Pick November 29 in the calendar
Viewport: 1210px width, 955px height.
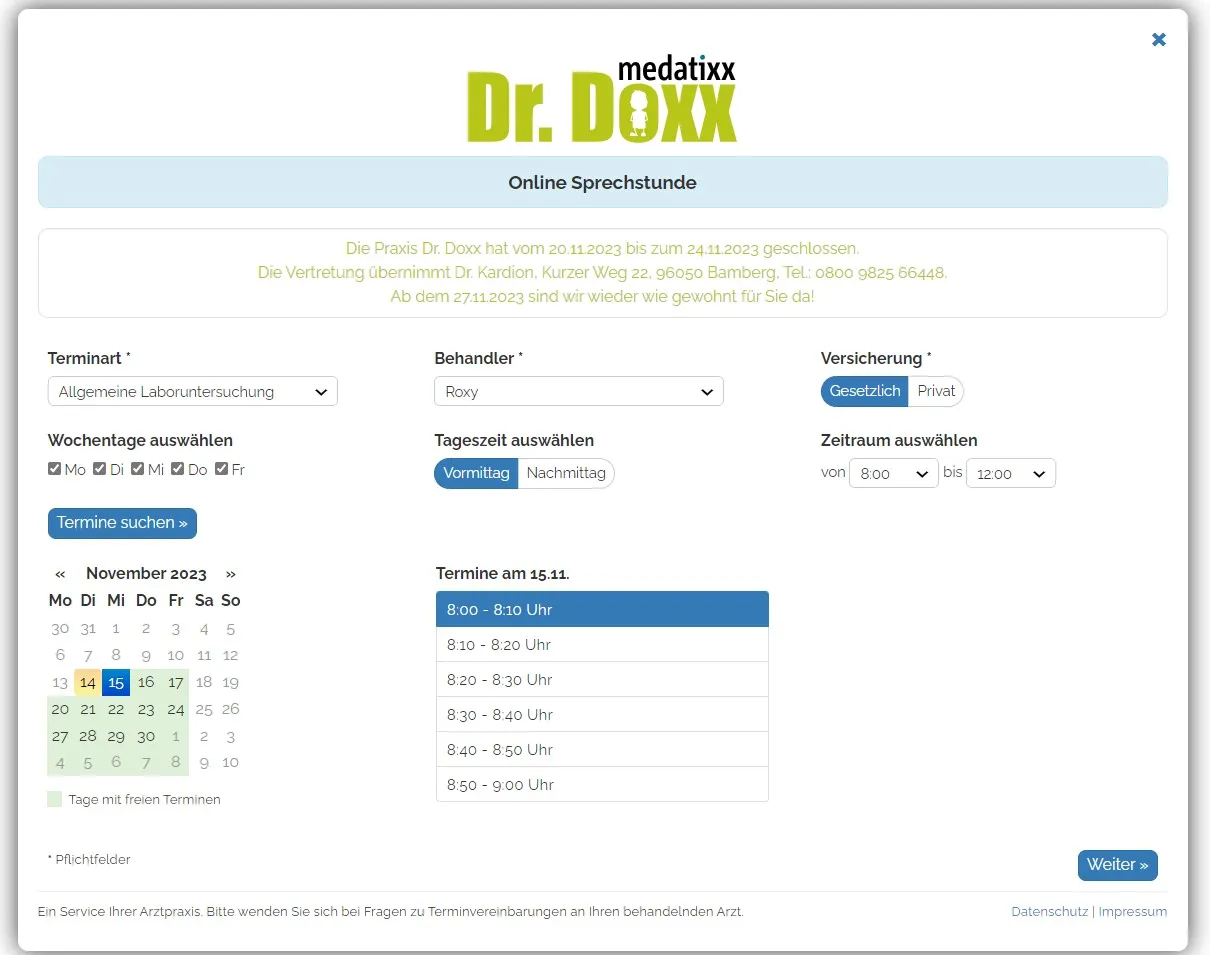pos(116,737)
